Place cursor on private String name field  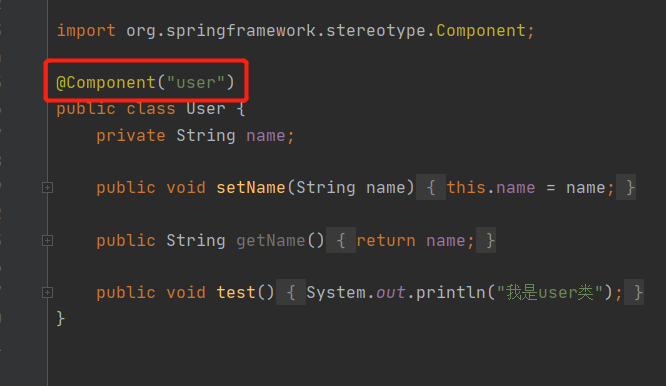pyautogui.click(x=195, y=136)
